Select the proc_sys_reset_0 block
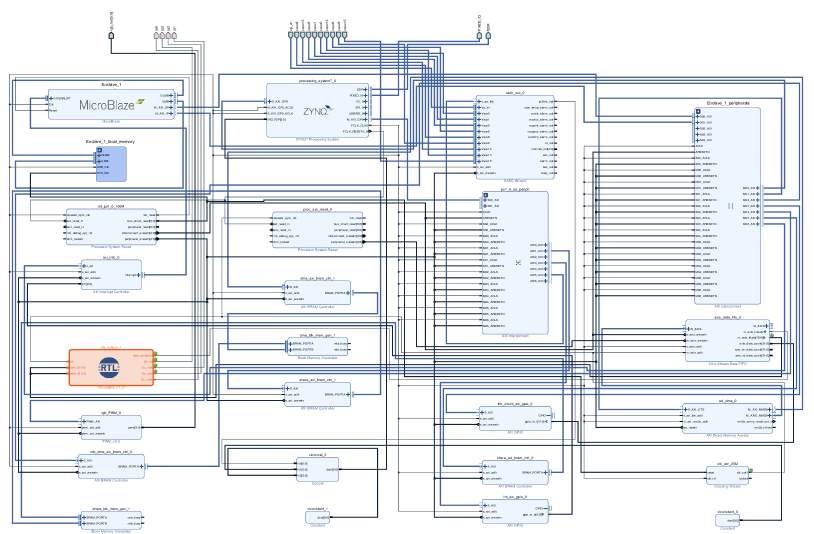814x534 pixels. coord(318,230)
